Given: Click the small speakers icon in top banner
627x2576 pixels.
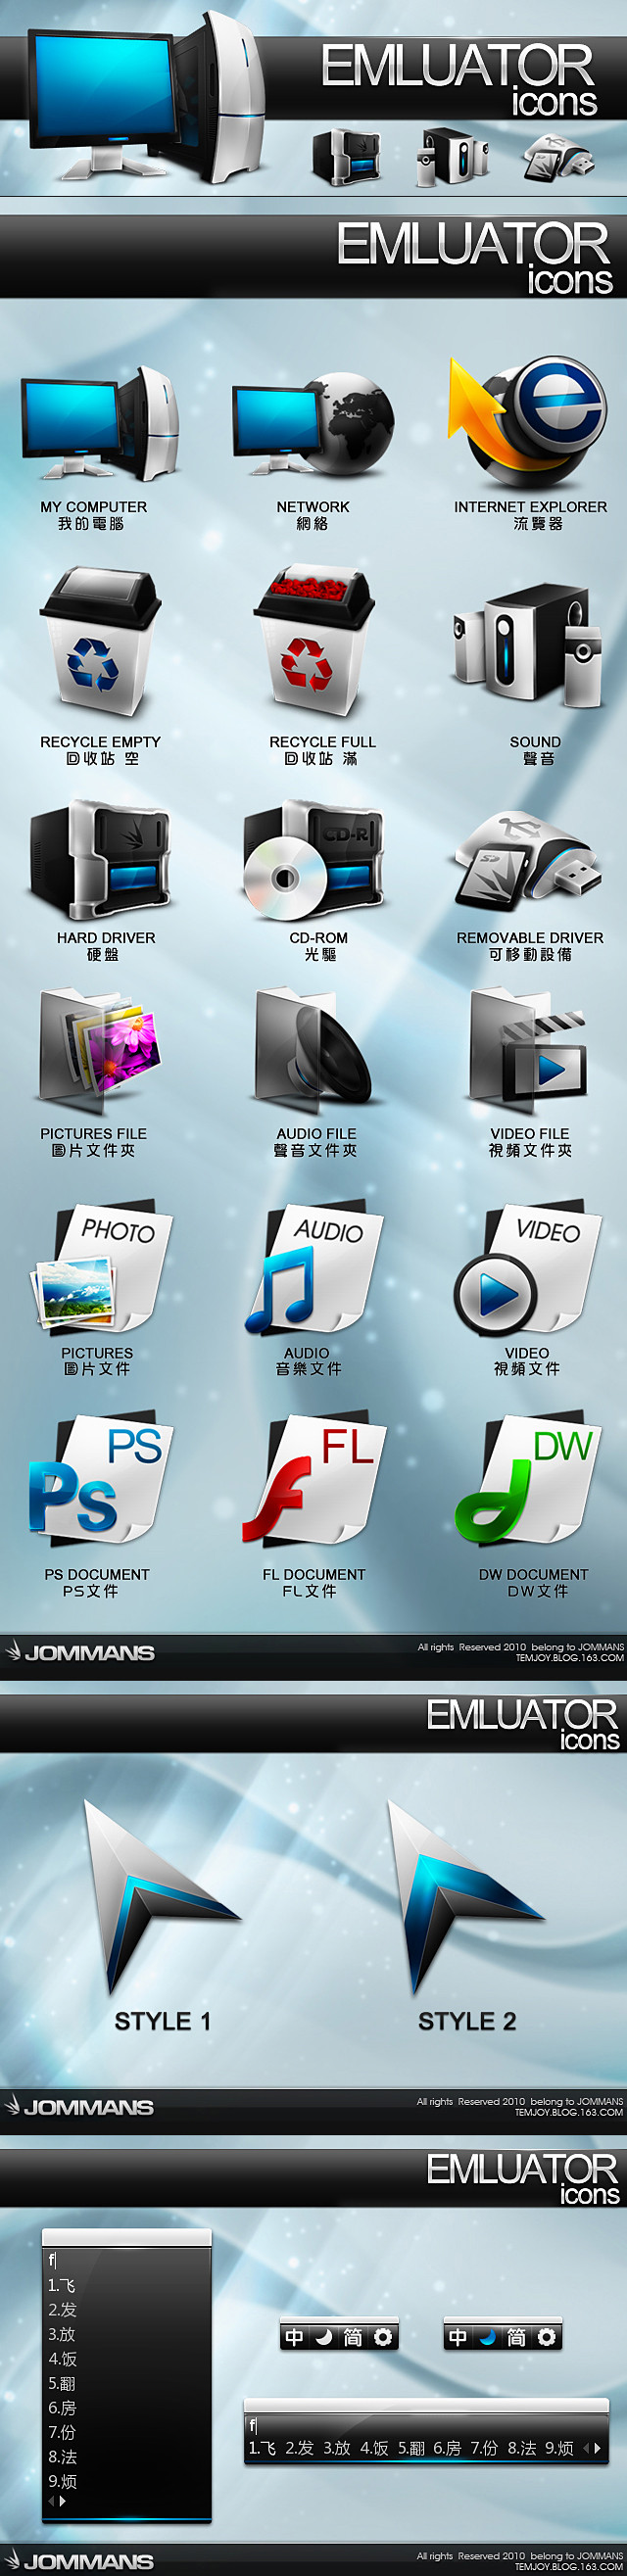Looking at the screenshot, I should click(x=453, y=157).
